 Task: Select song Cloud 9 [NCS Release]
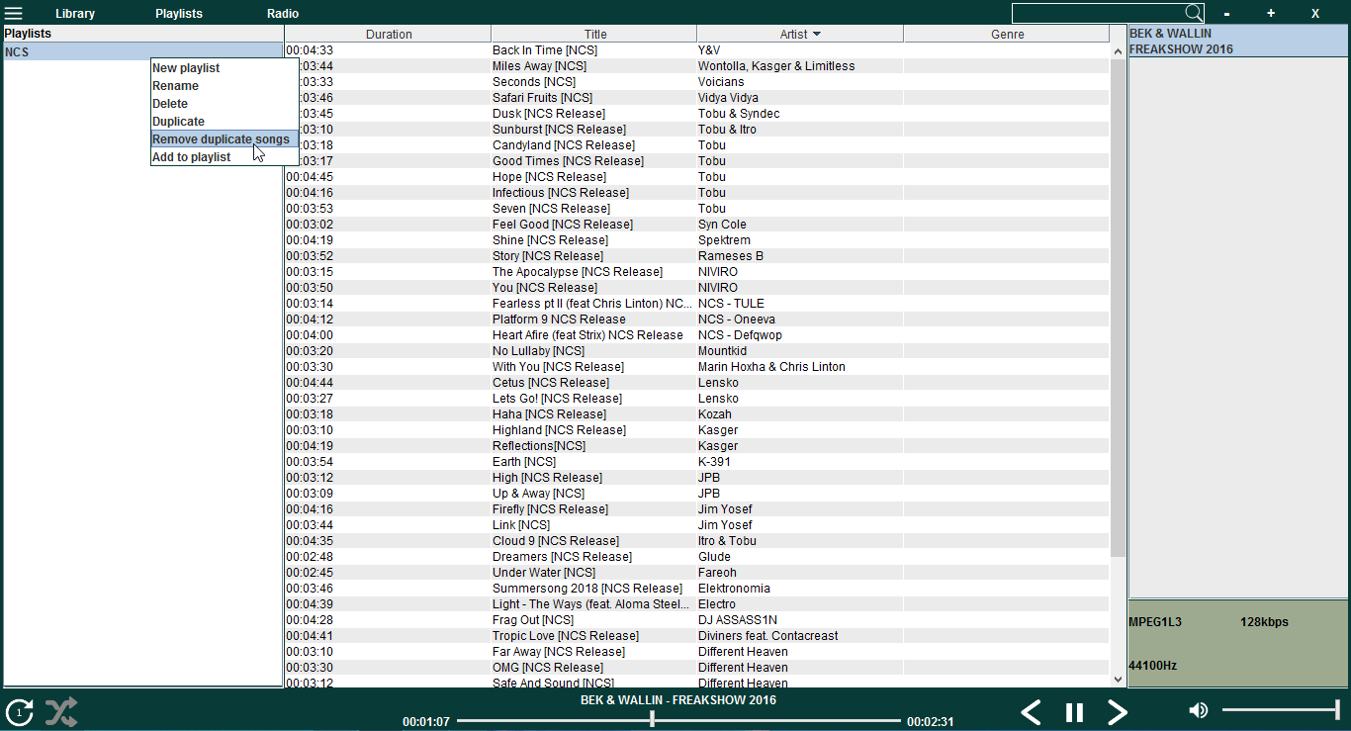point(555,541)
